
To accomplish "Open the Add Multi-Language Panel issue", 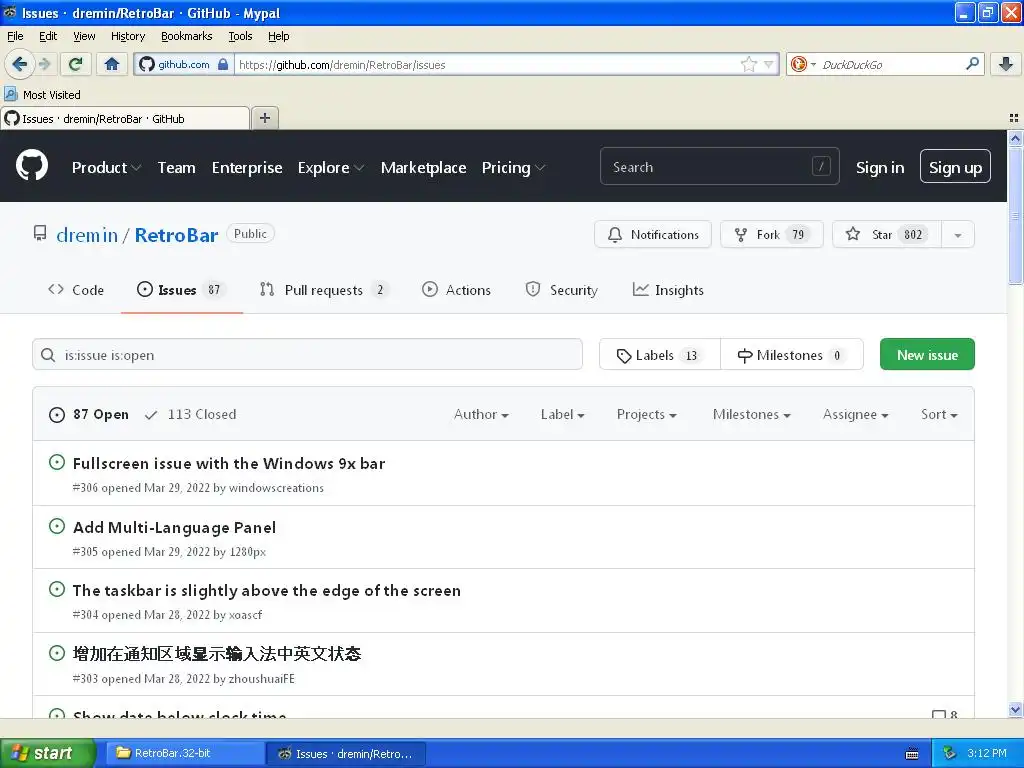I will (174, 528).
